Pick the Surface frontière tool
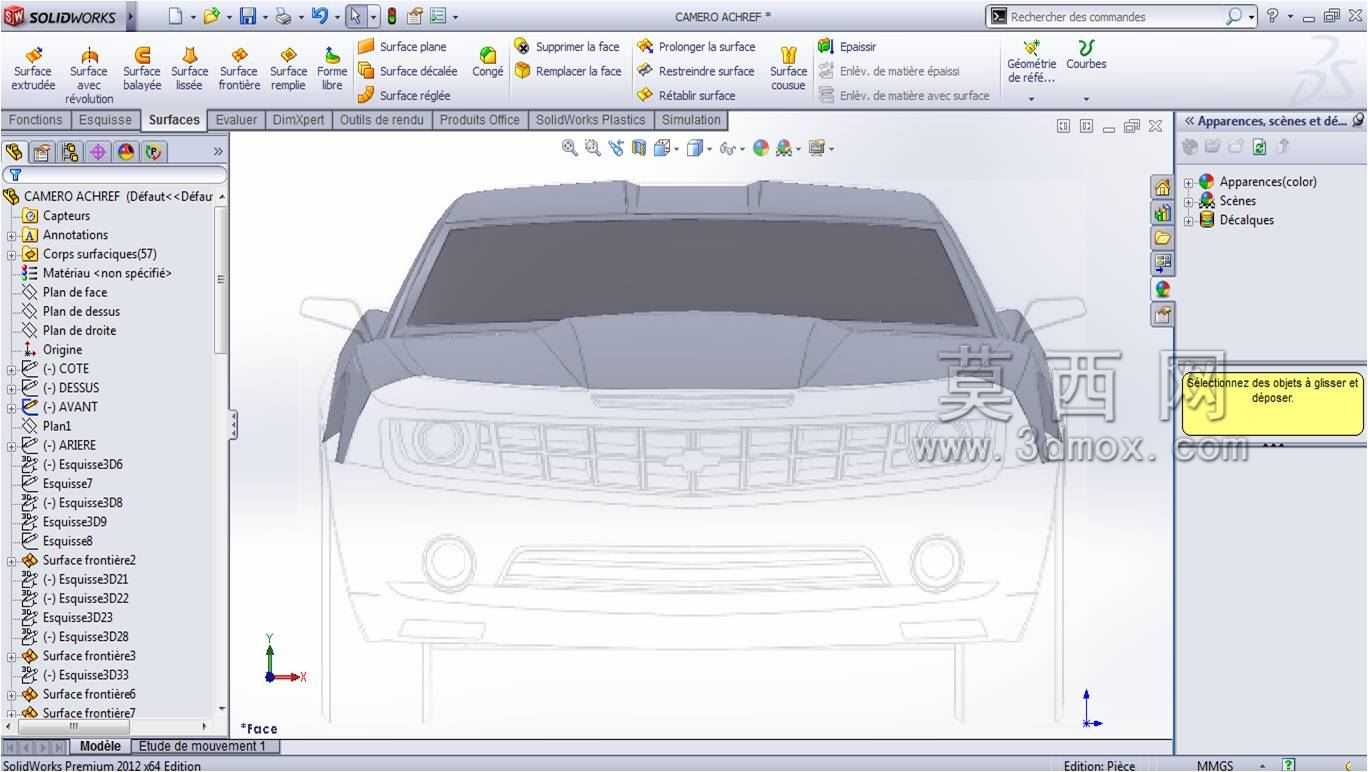The height and width of the screenshot is (772, 1368). 239,70
